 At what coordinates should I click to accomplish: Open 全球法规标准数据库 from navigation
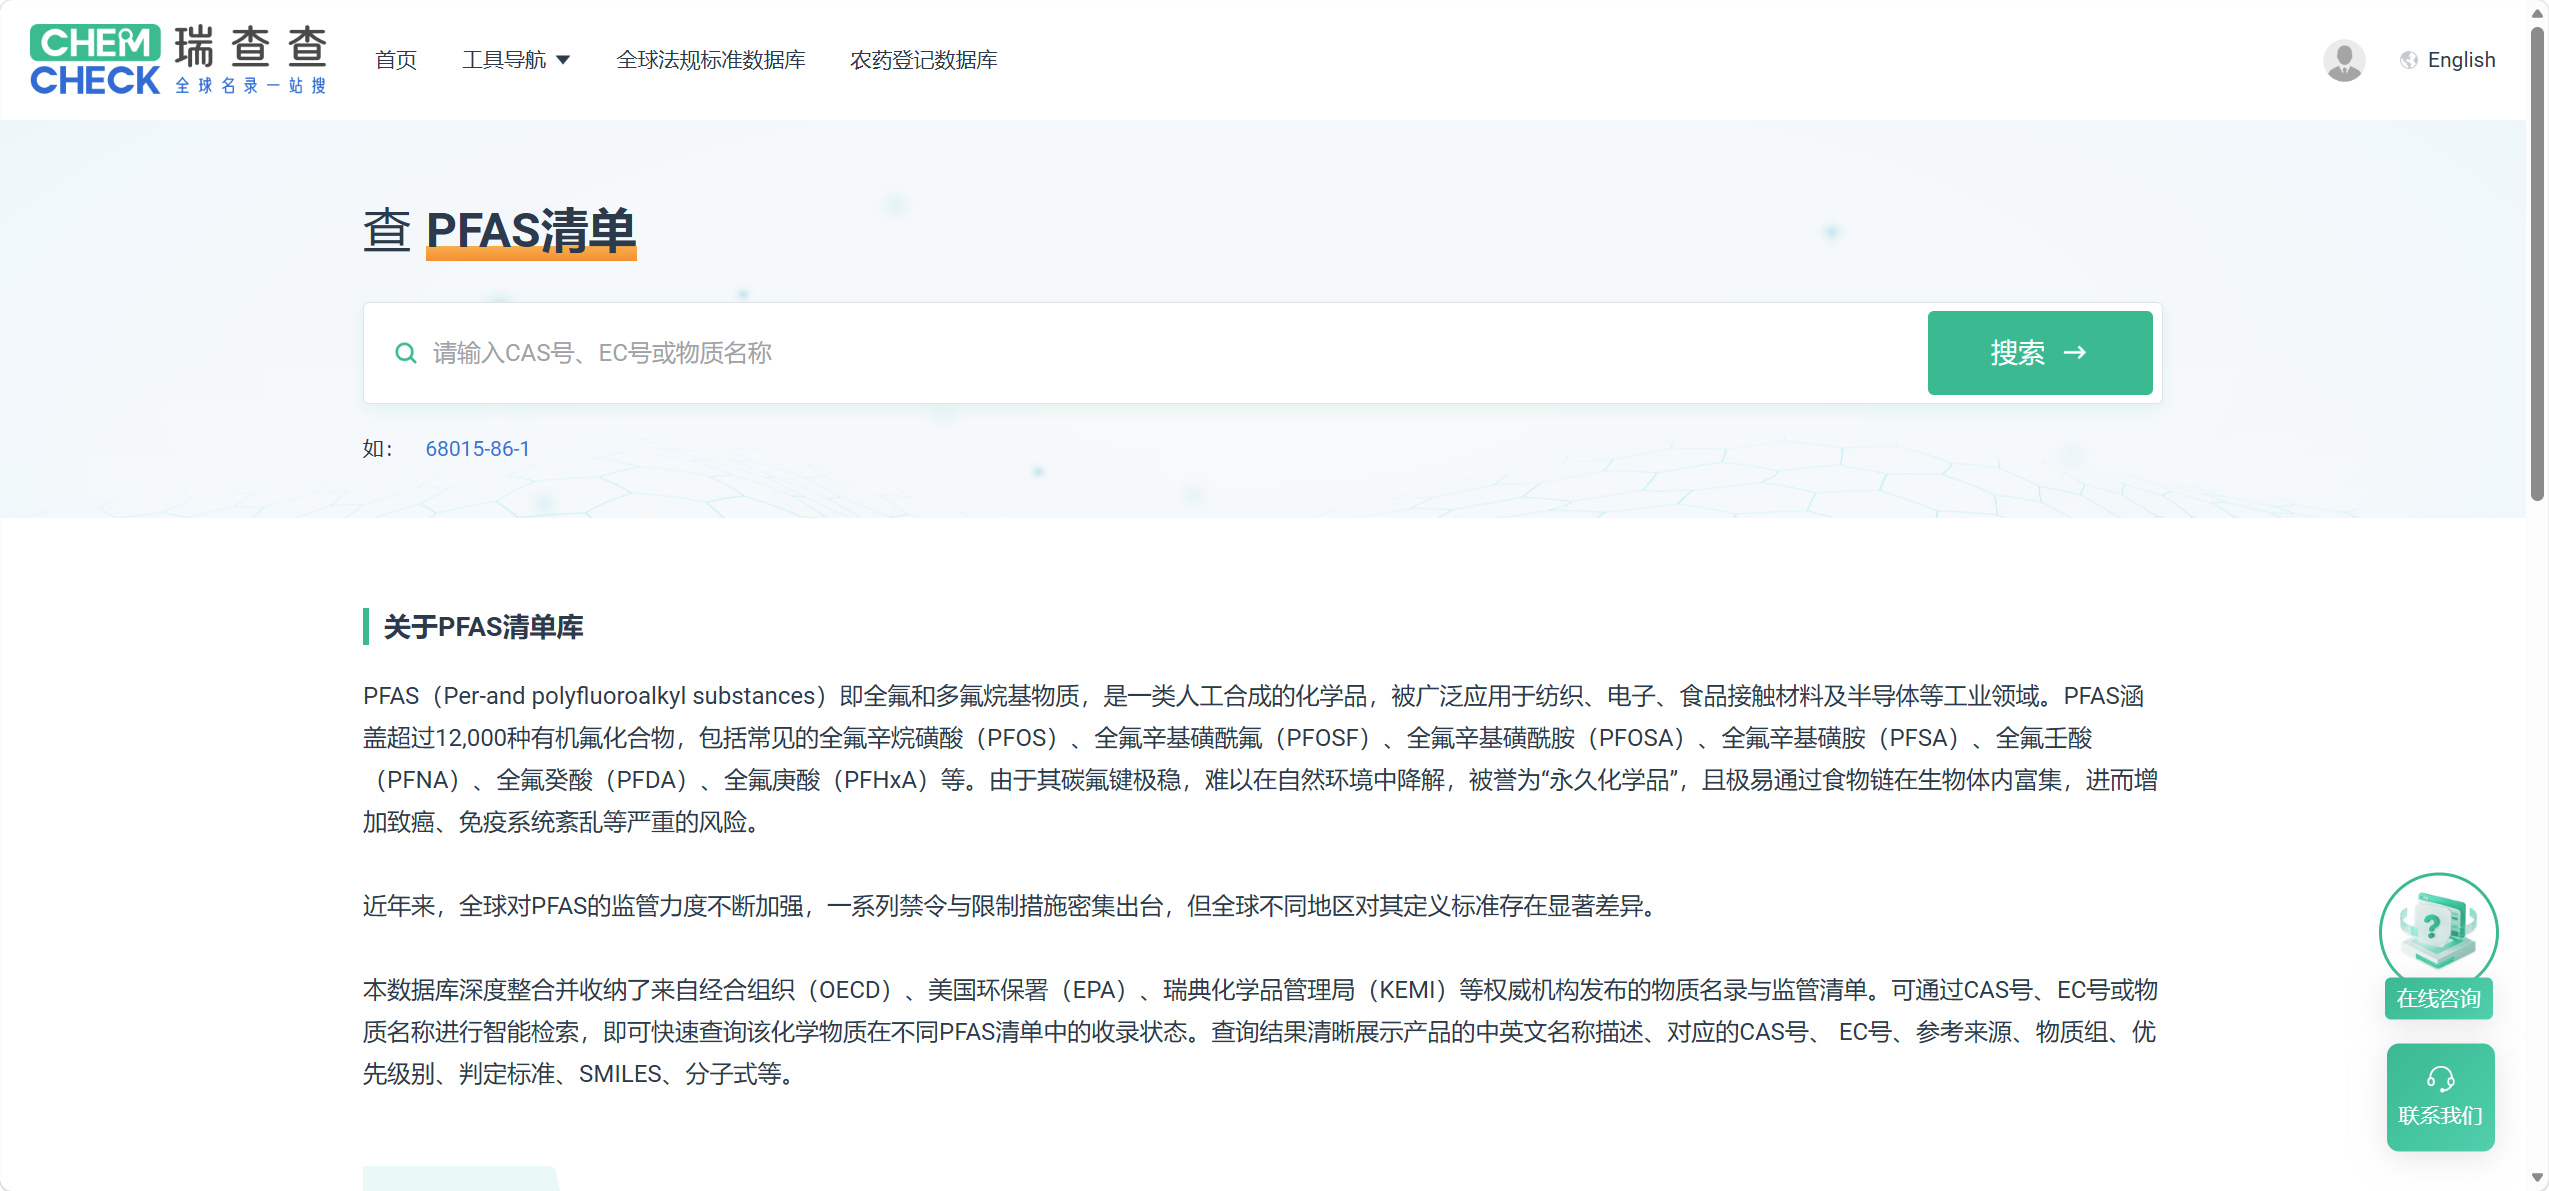tap(710, 60)
